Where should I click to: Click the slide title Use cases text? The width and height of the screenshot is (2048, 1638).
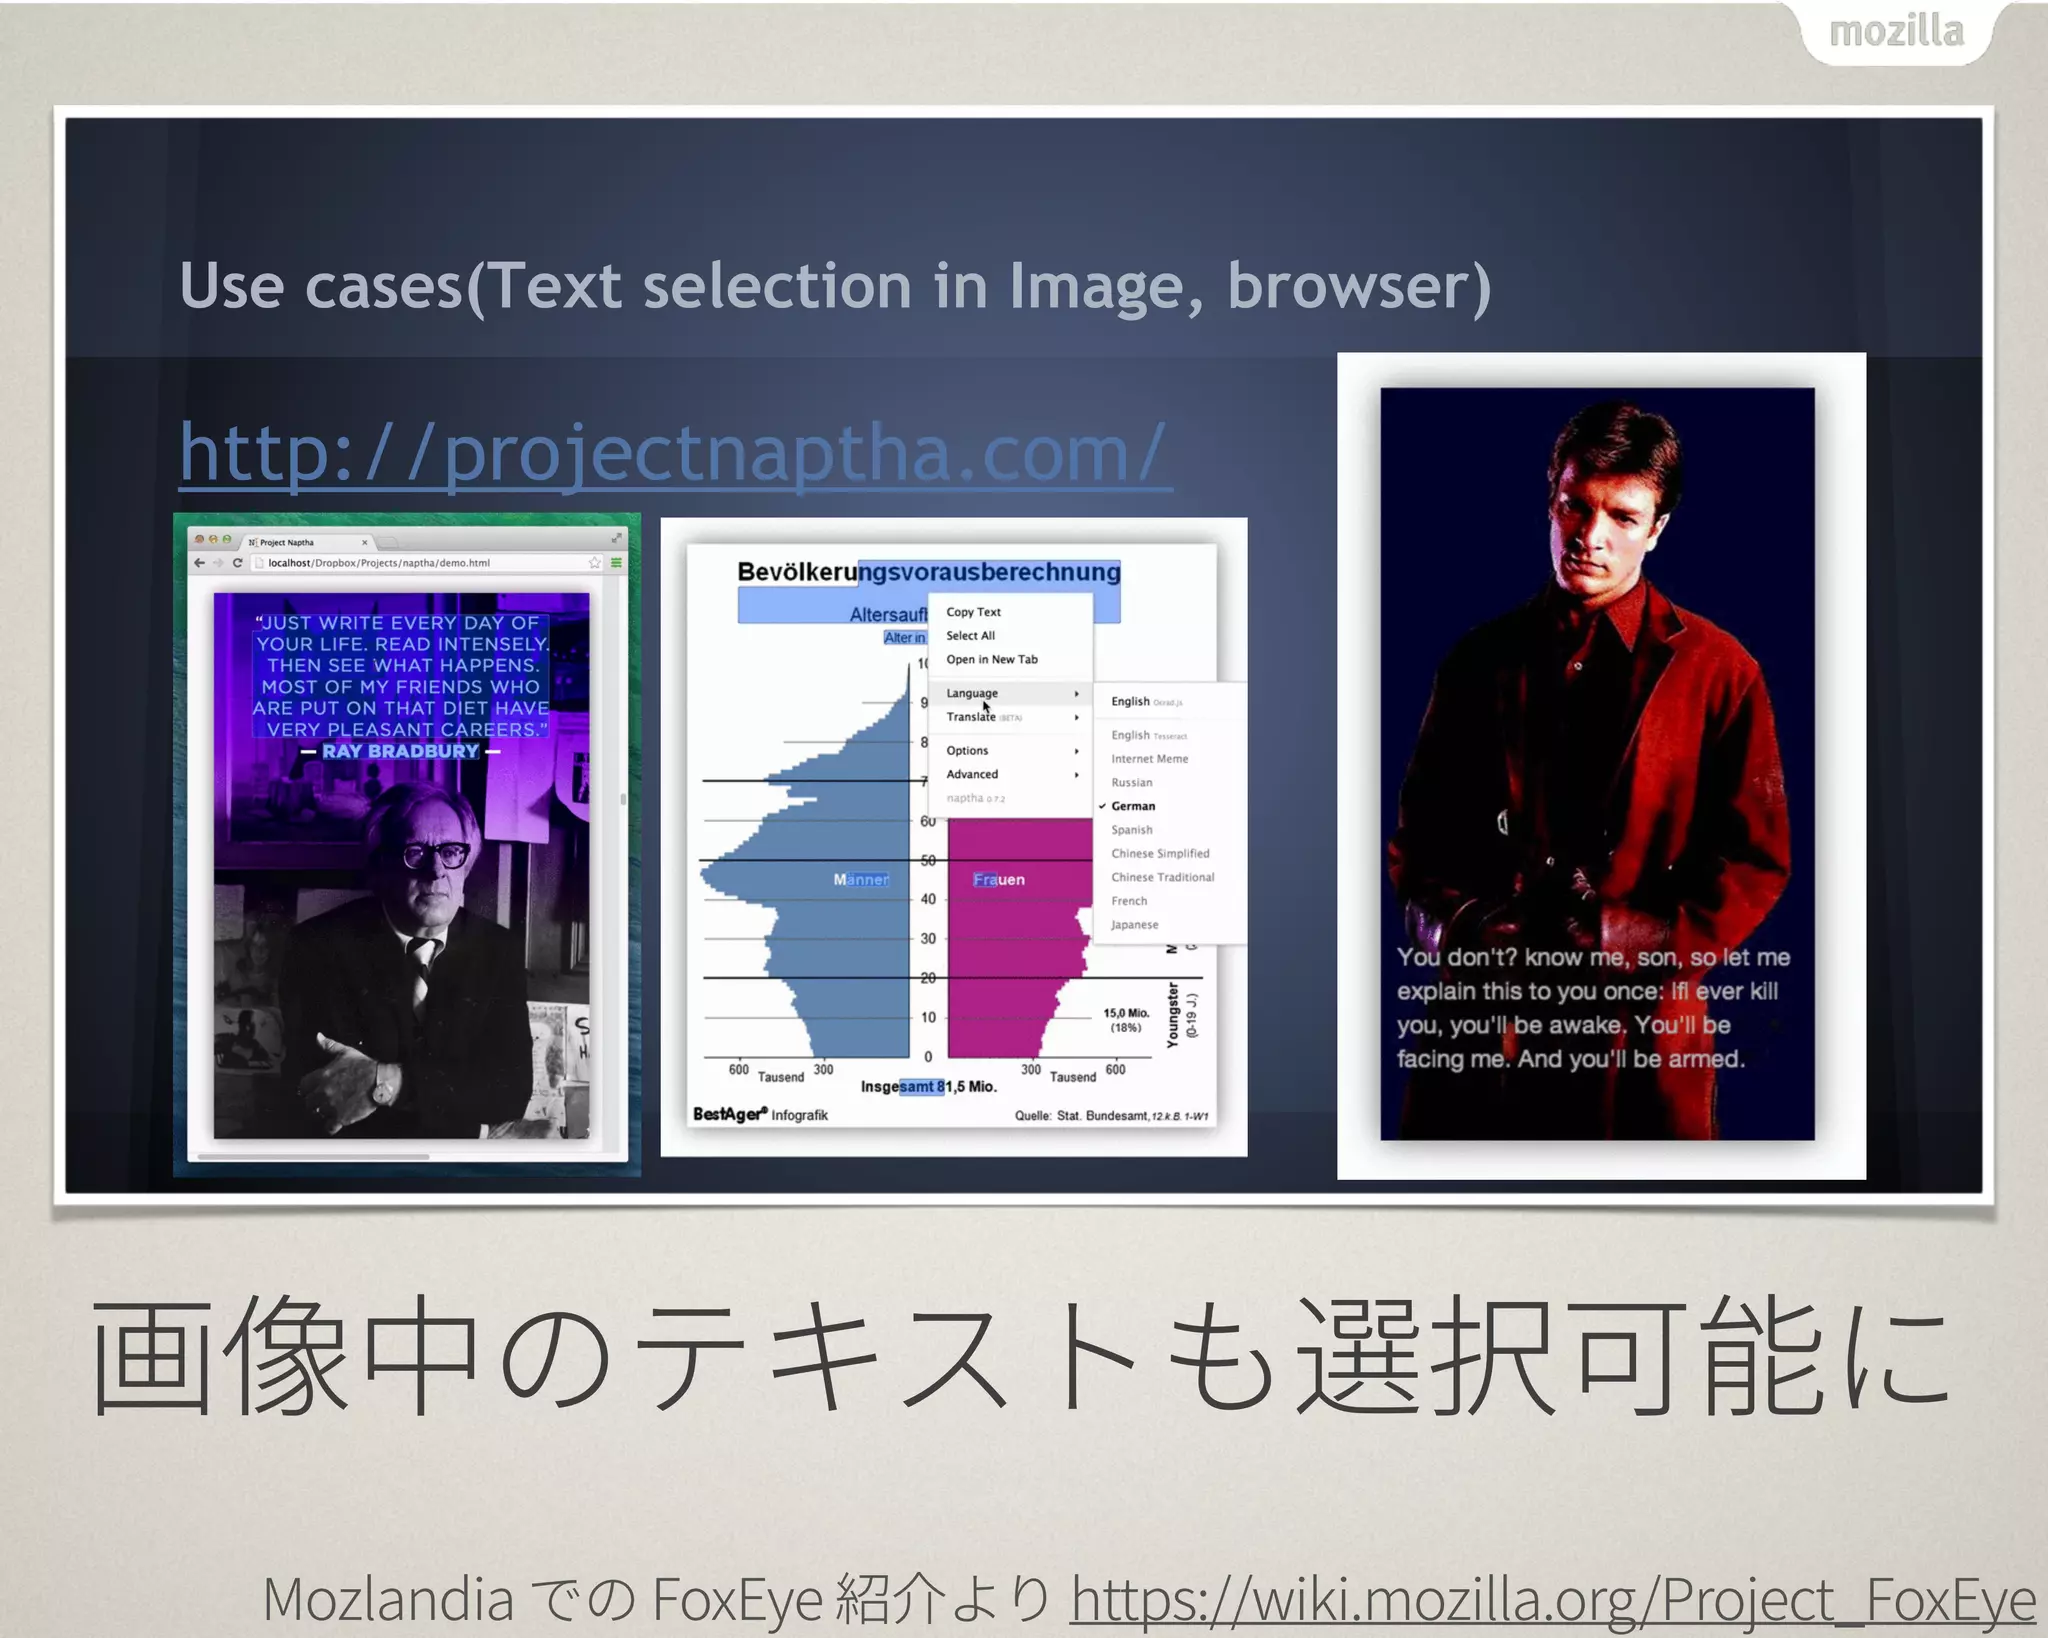[x=835, y=287]
